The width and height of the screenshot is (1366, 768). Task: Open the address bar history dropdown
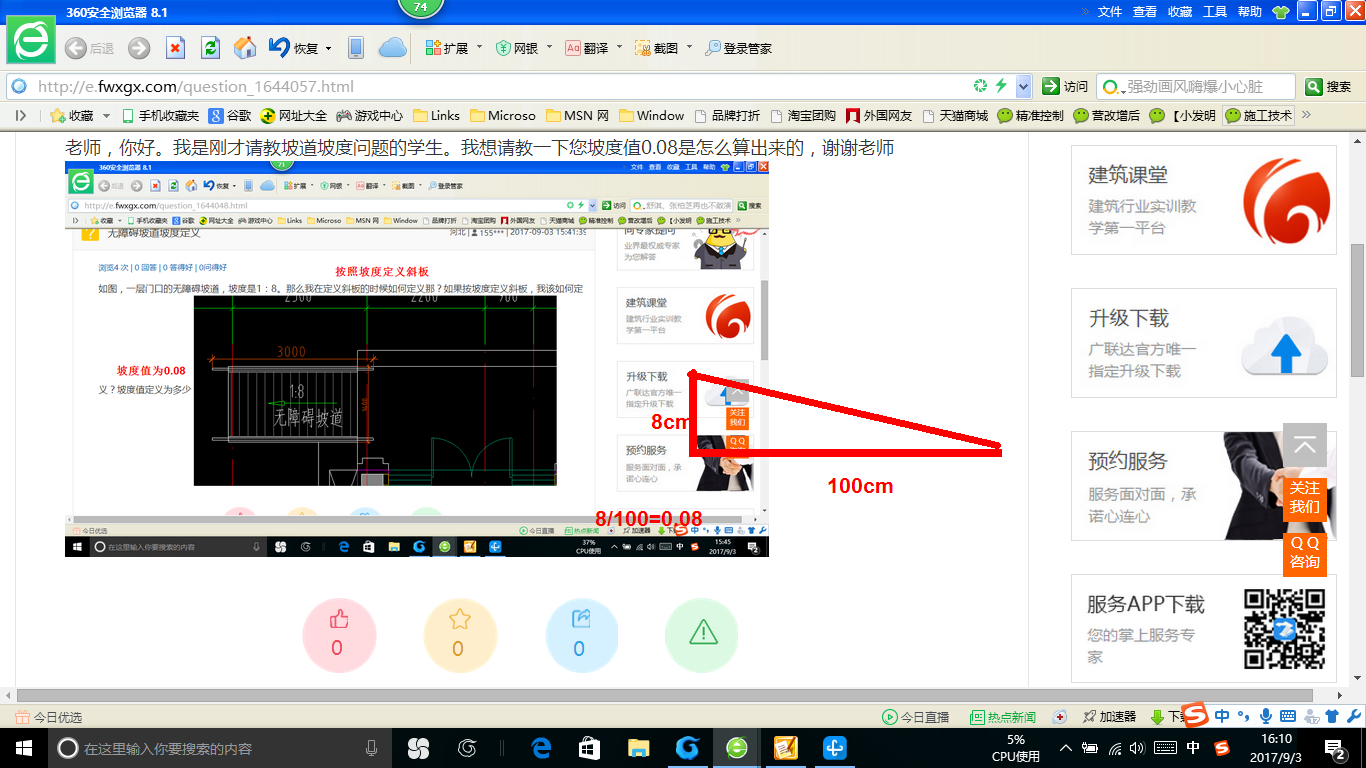1023,86
